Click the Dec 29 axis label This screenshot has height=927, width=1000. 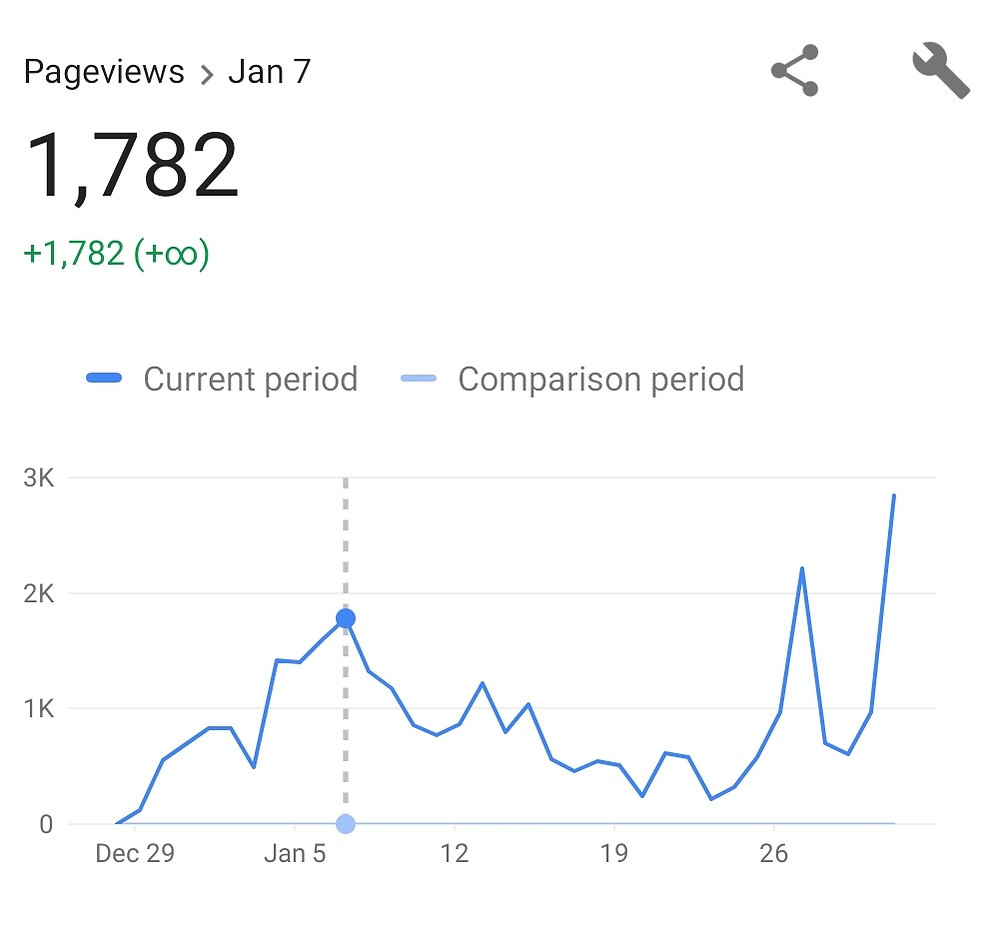tap(135, 853)
